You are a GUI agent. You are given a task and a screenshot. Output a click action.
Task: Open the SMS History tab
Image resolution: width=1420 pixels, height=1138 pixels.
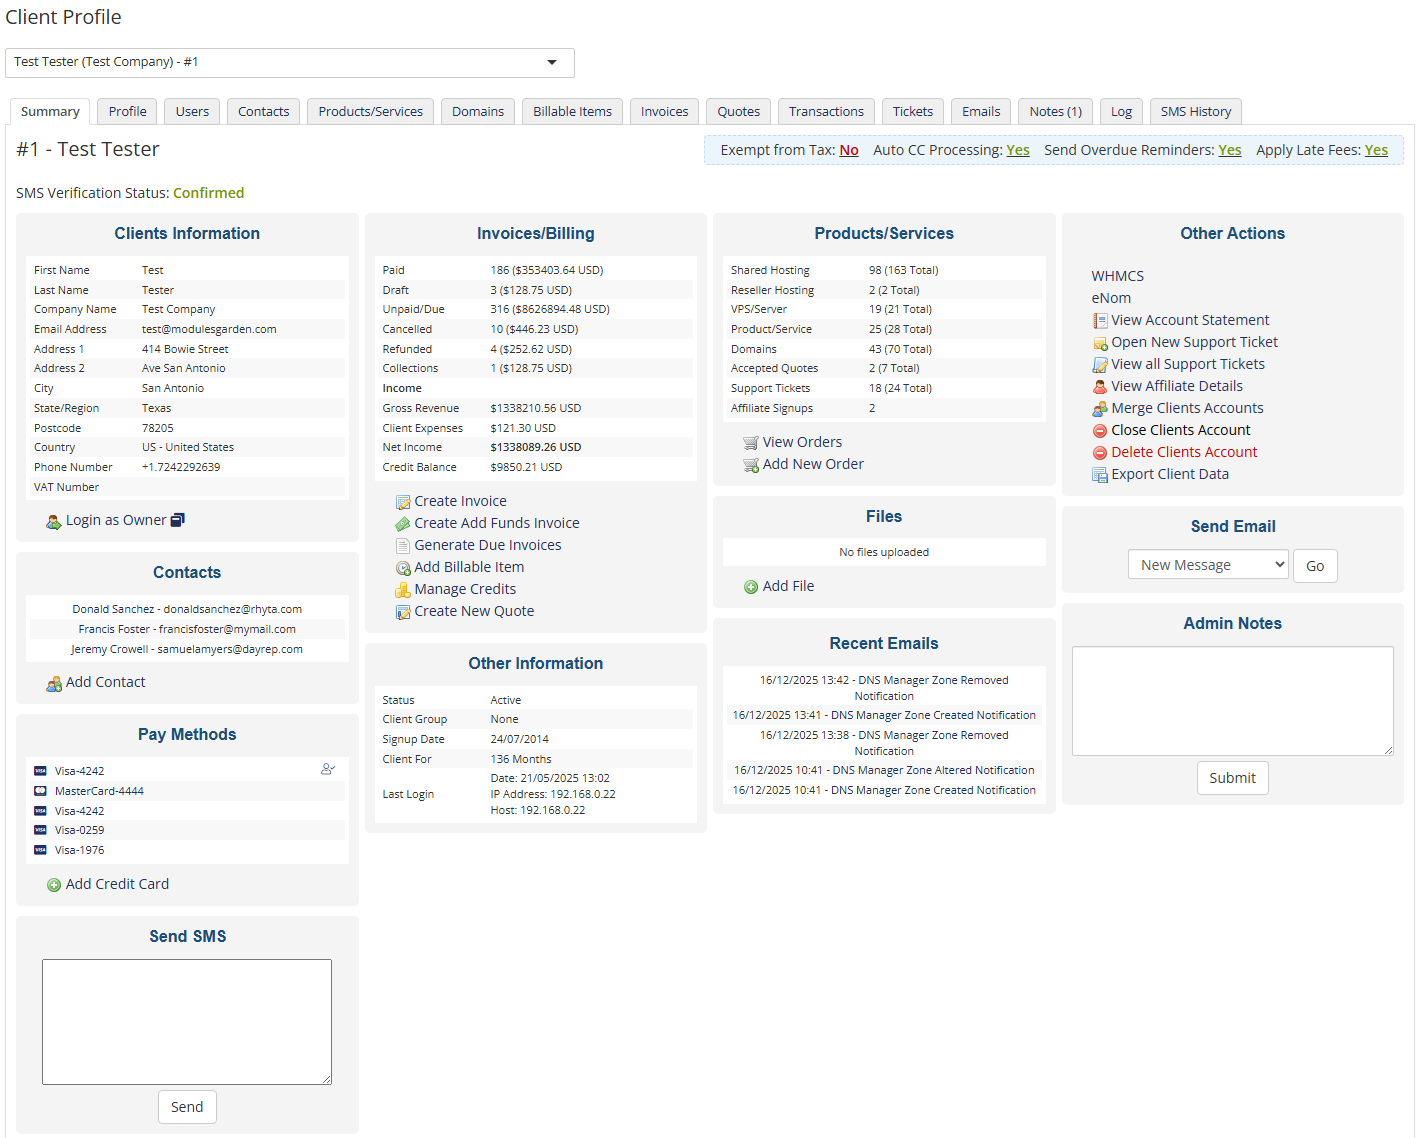click(x=1196, y=111)
